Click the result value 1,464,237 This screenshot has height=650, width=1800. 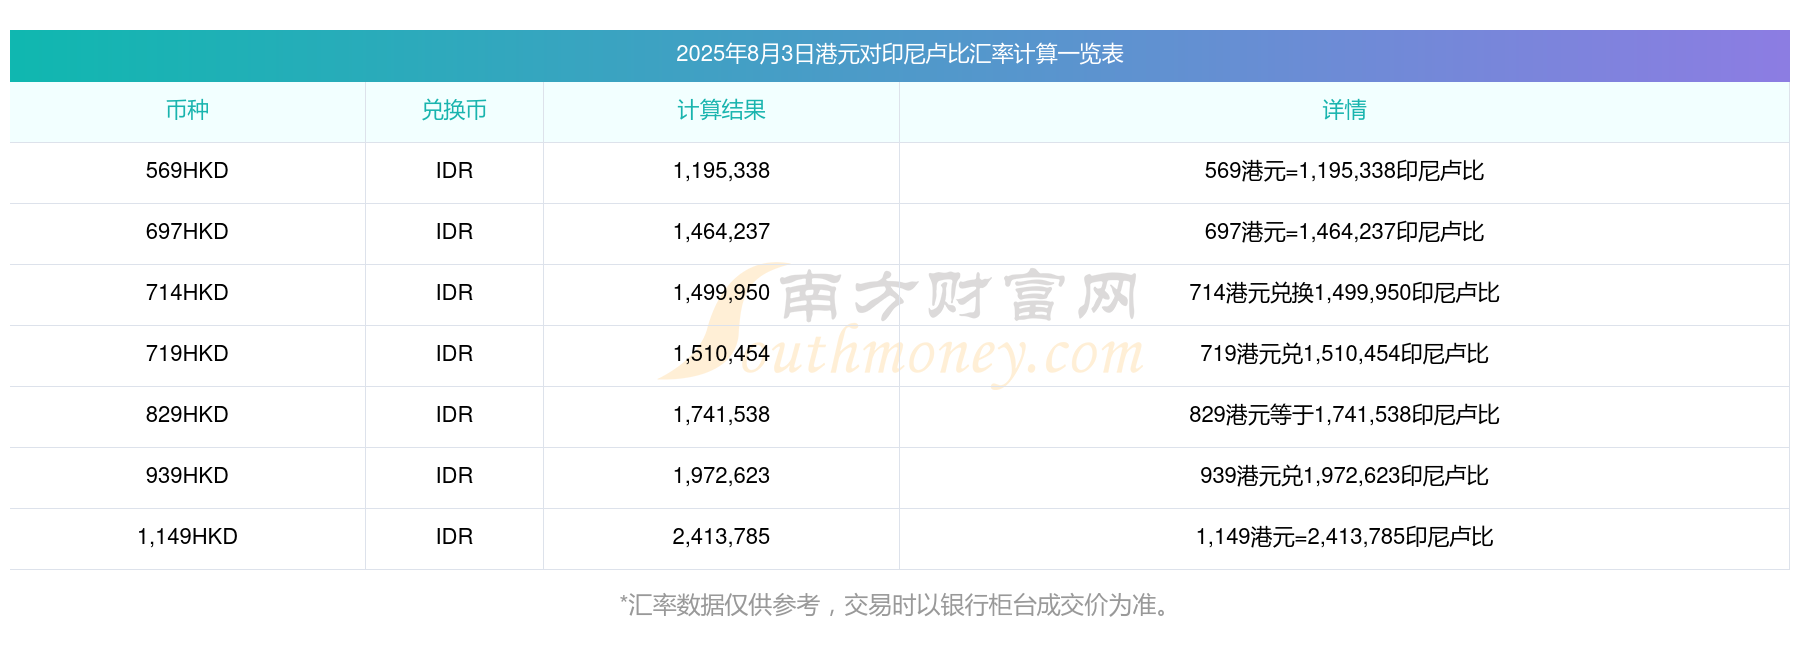[721, 232]
